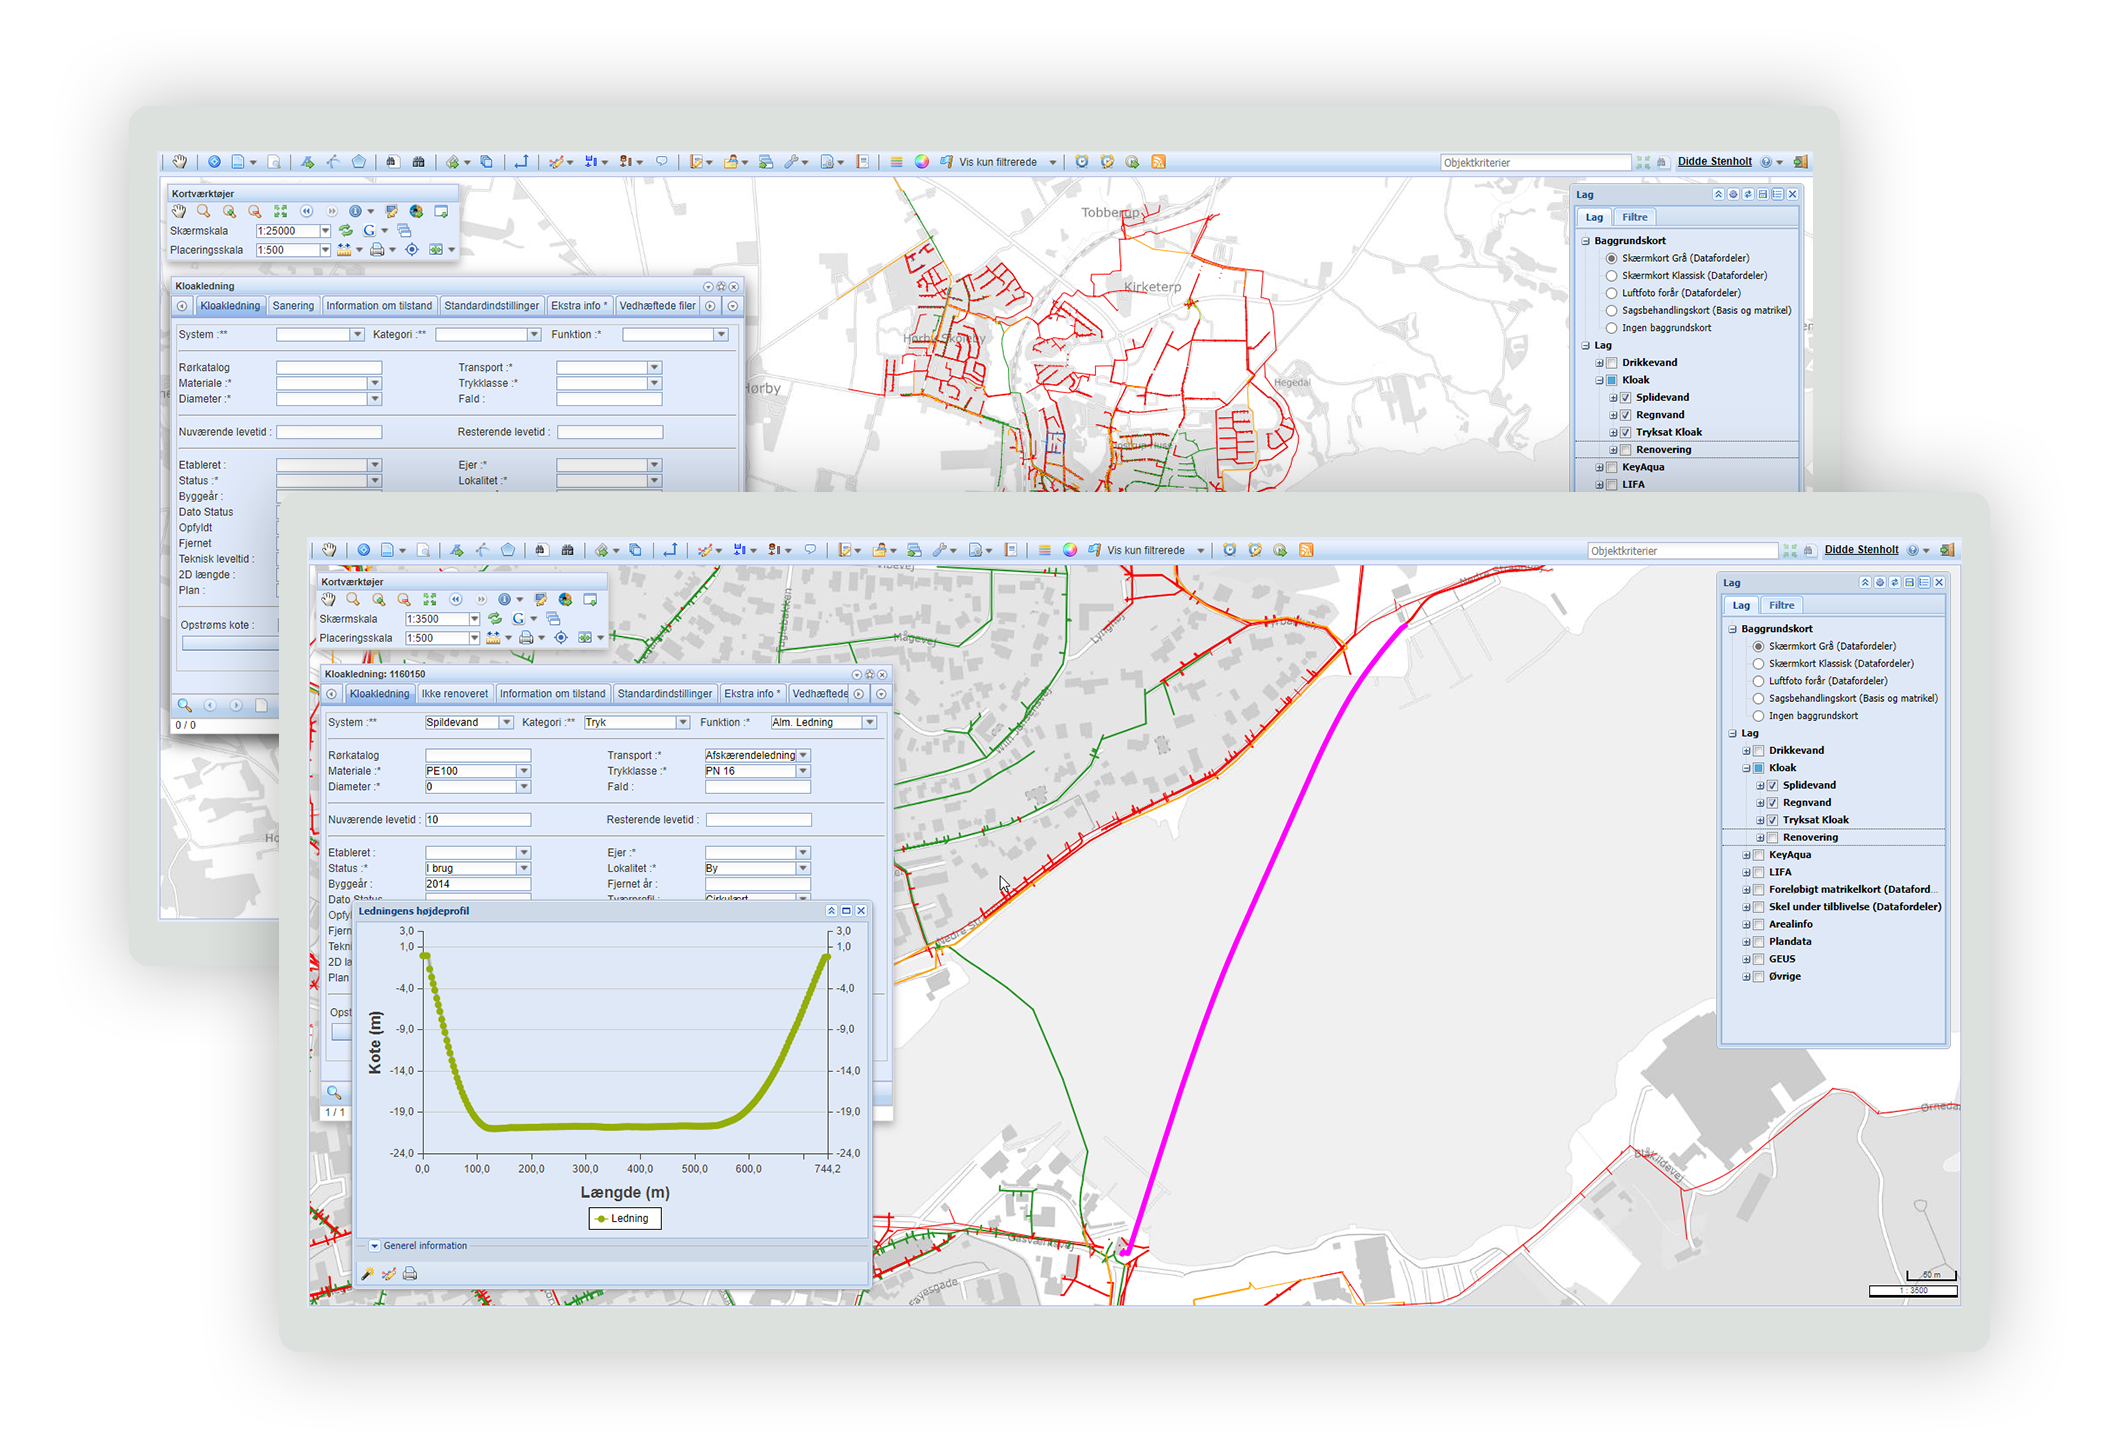Click the refresh arrows icon next to the 1:3500 scale
Screen dimensions: 2118x1455
(x=494, y=619)
